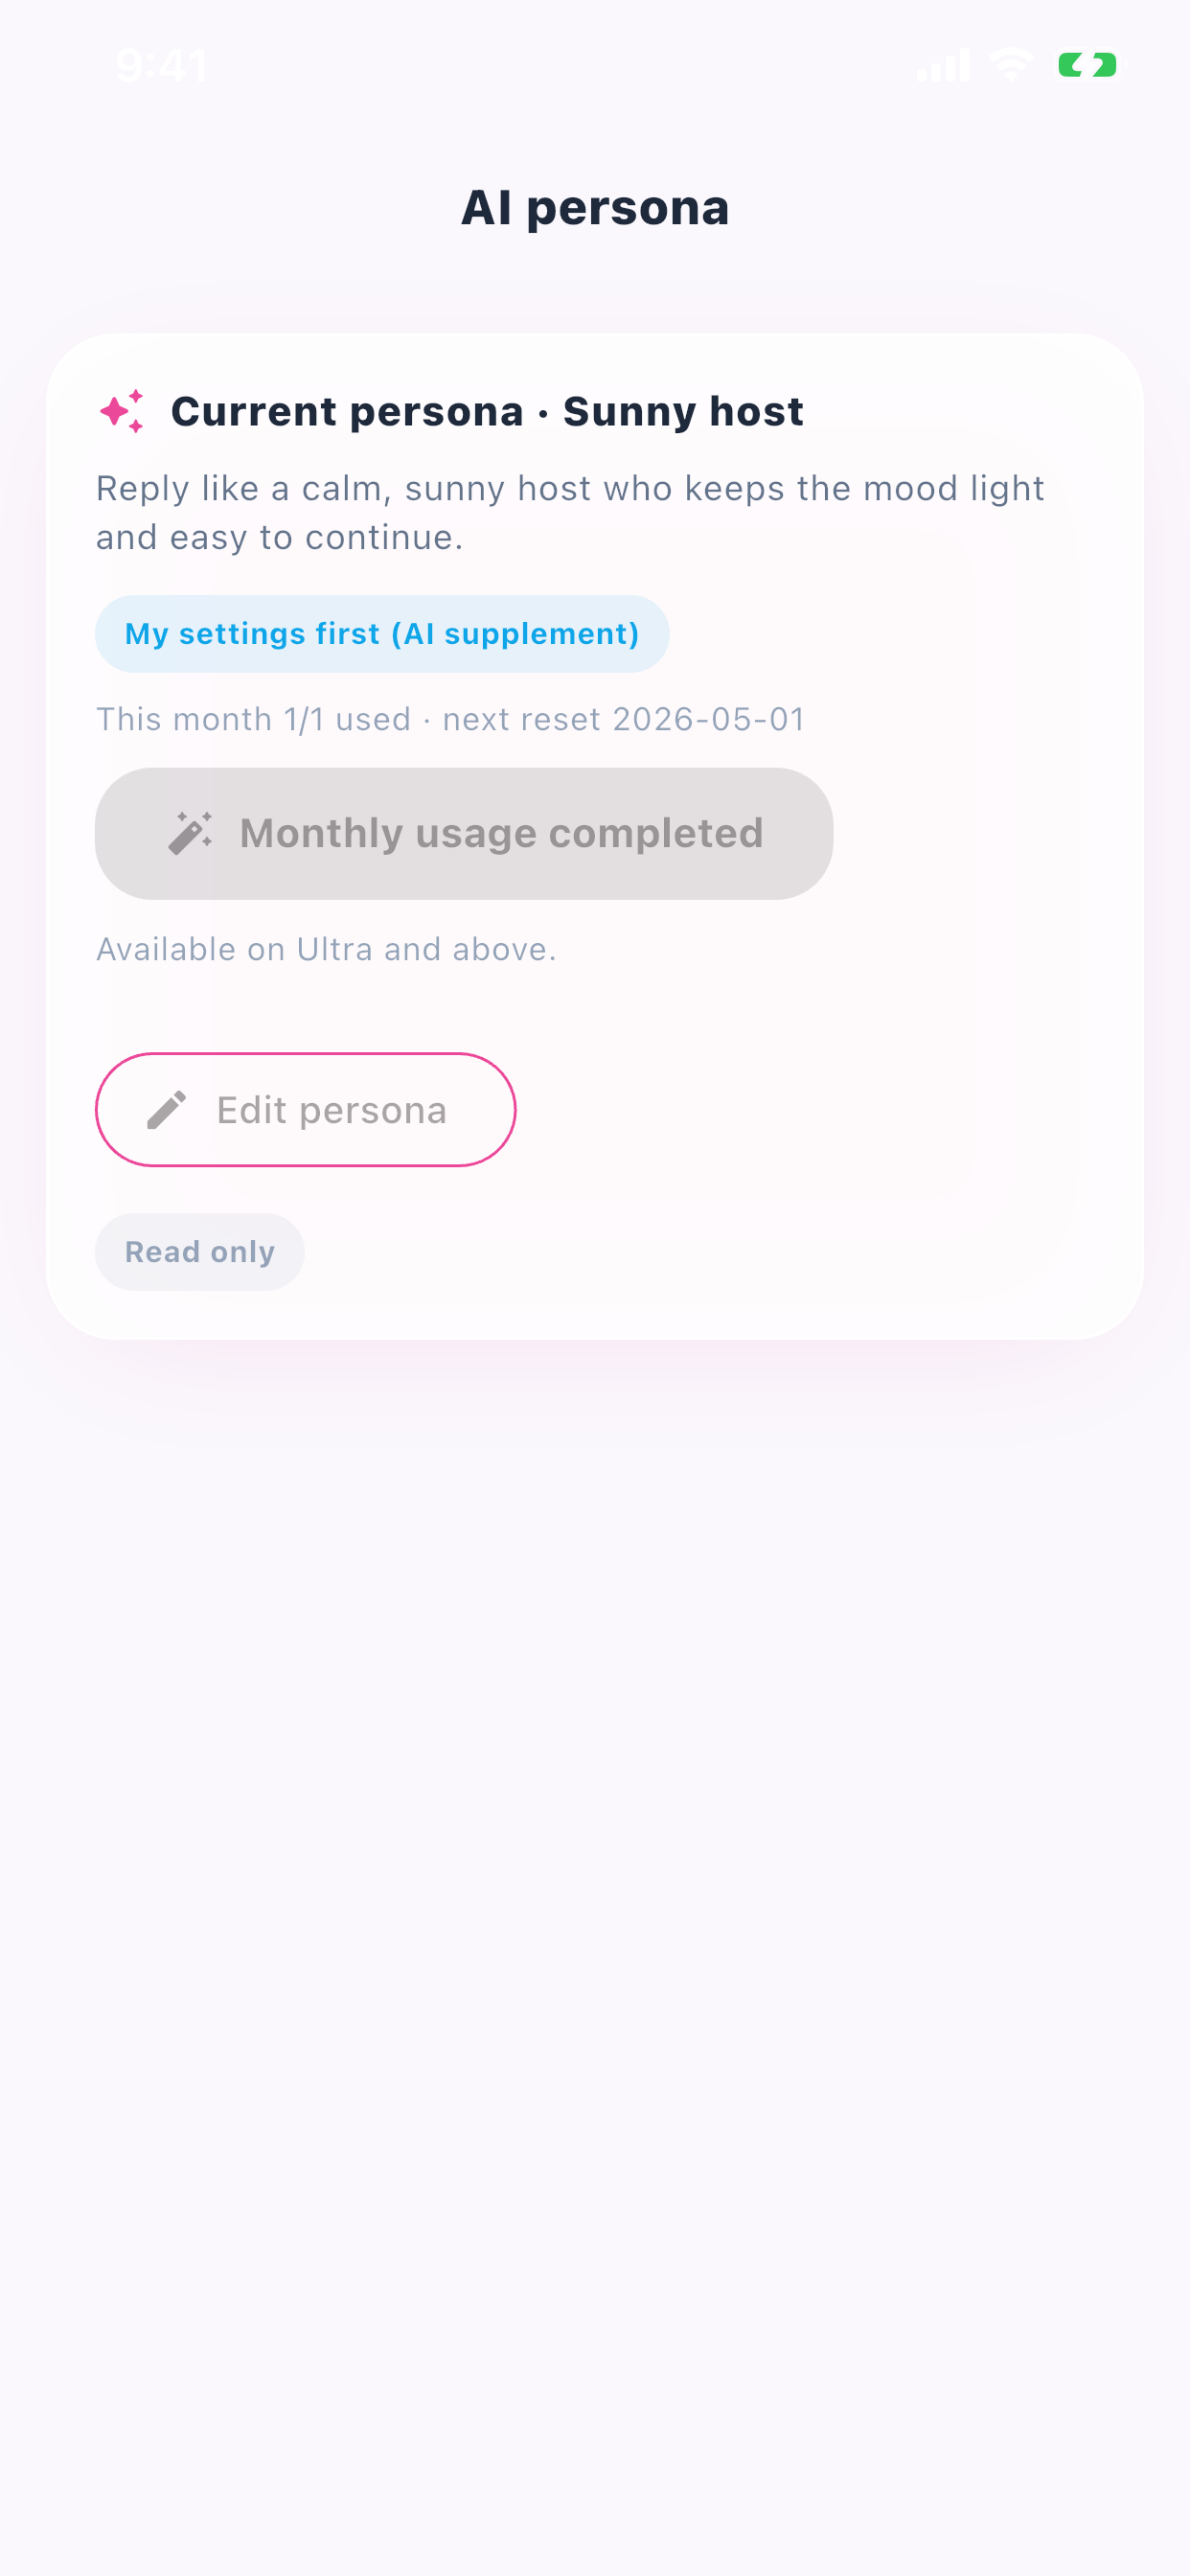Tap the cellular signal bars icon
Screen dimensions: 1190x2576
(x=943, y=66)
